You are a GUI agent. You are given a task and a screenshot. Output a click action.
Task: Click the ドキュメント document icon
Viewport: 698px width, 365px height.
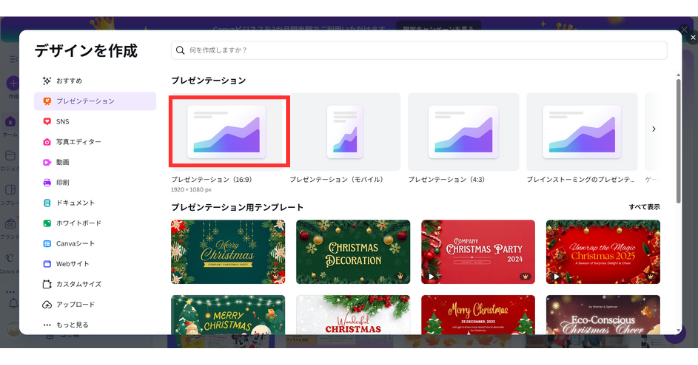tap(47, 203)
